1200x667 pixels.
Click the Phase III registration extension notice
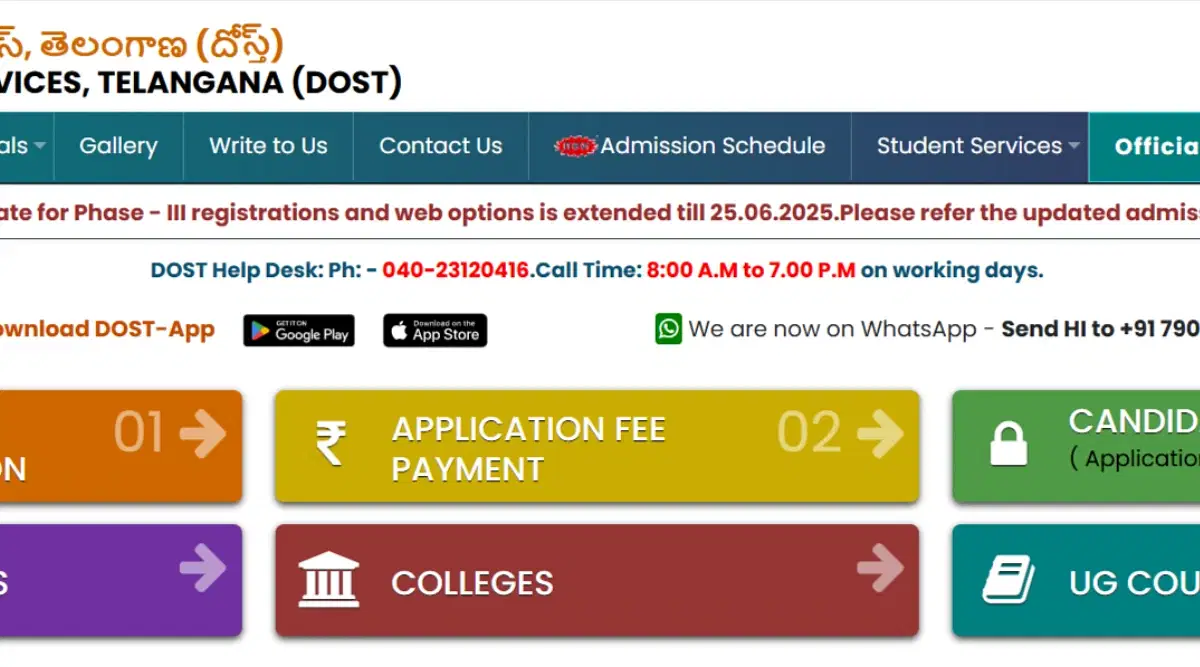point(600,212)
